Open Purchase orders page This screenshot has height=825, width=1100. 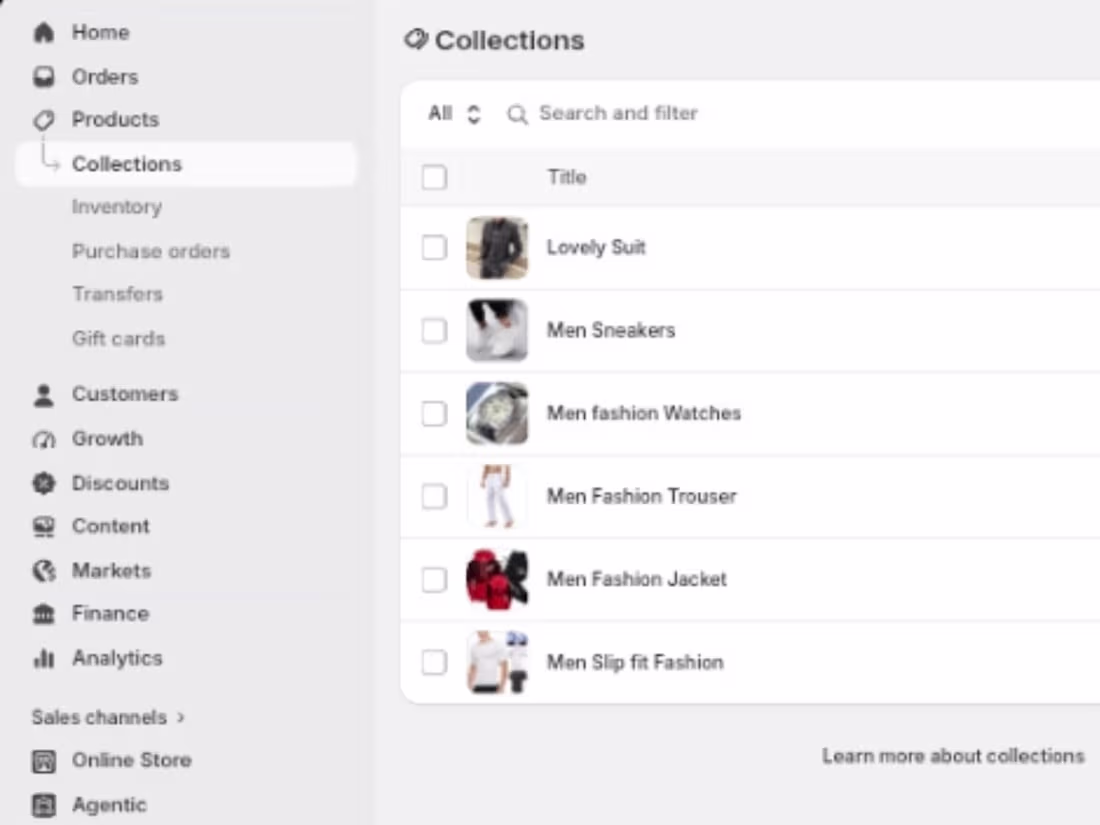(x=151, y=251)
